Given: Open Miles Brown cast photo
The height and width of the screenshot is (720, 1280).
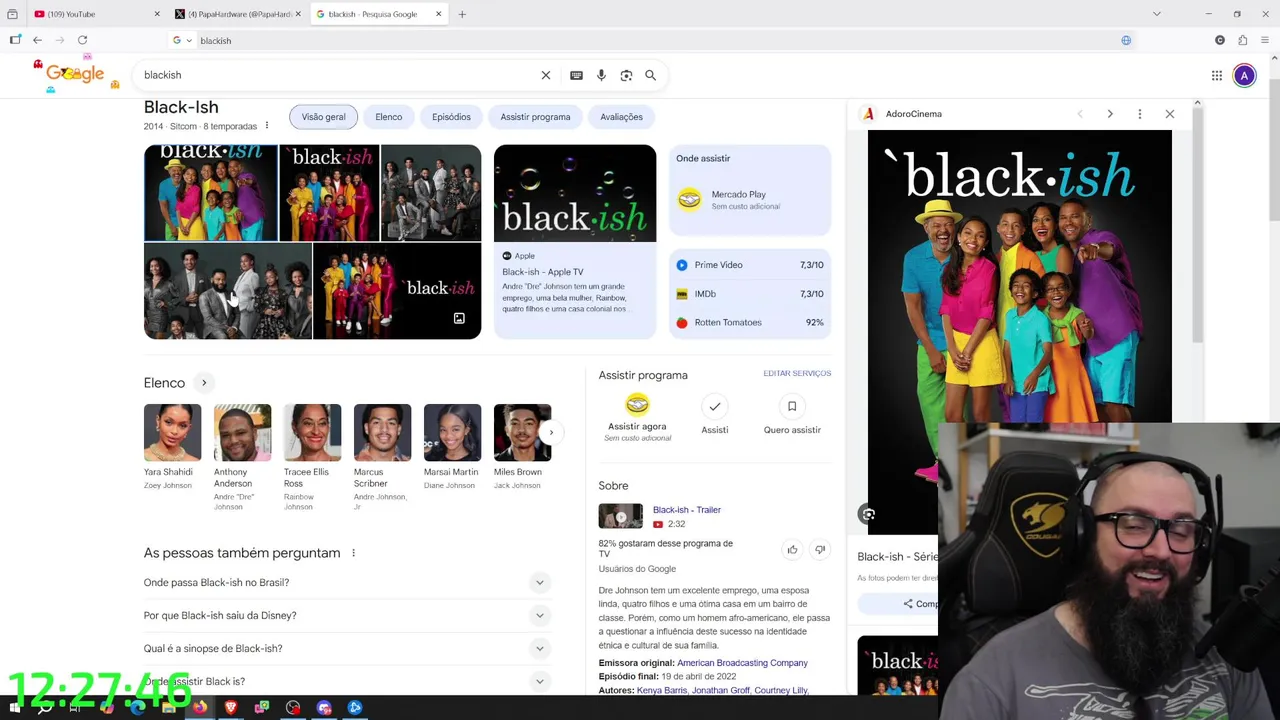Looking at the screenshot, I should pos(522,433).
